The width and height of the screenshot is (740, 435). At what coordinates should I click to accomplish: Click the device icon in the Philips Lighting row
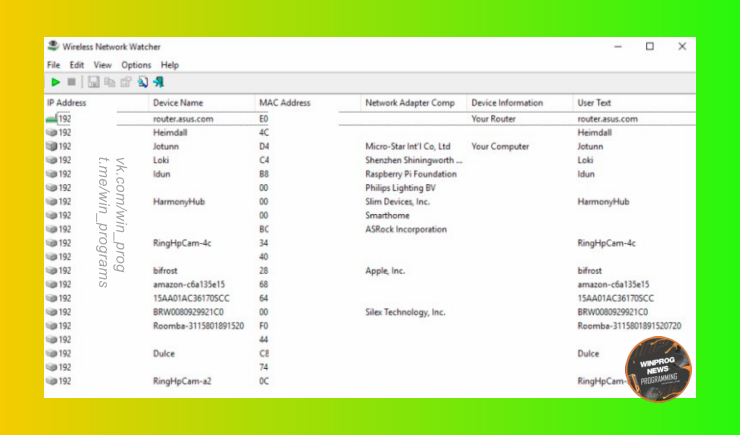click(x=51, y=188)
